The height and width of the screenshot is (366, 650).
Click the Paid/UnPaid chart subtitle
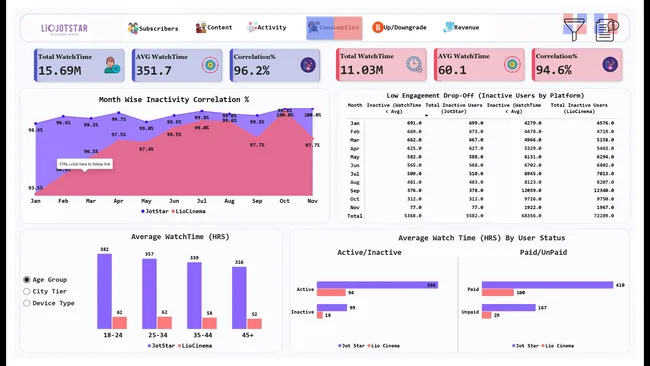coord(543,252)
